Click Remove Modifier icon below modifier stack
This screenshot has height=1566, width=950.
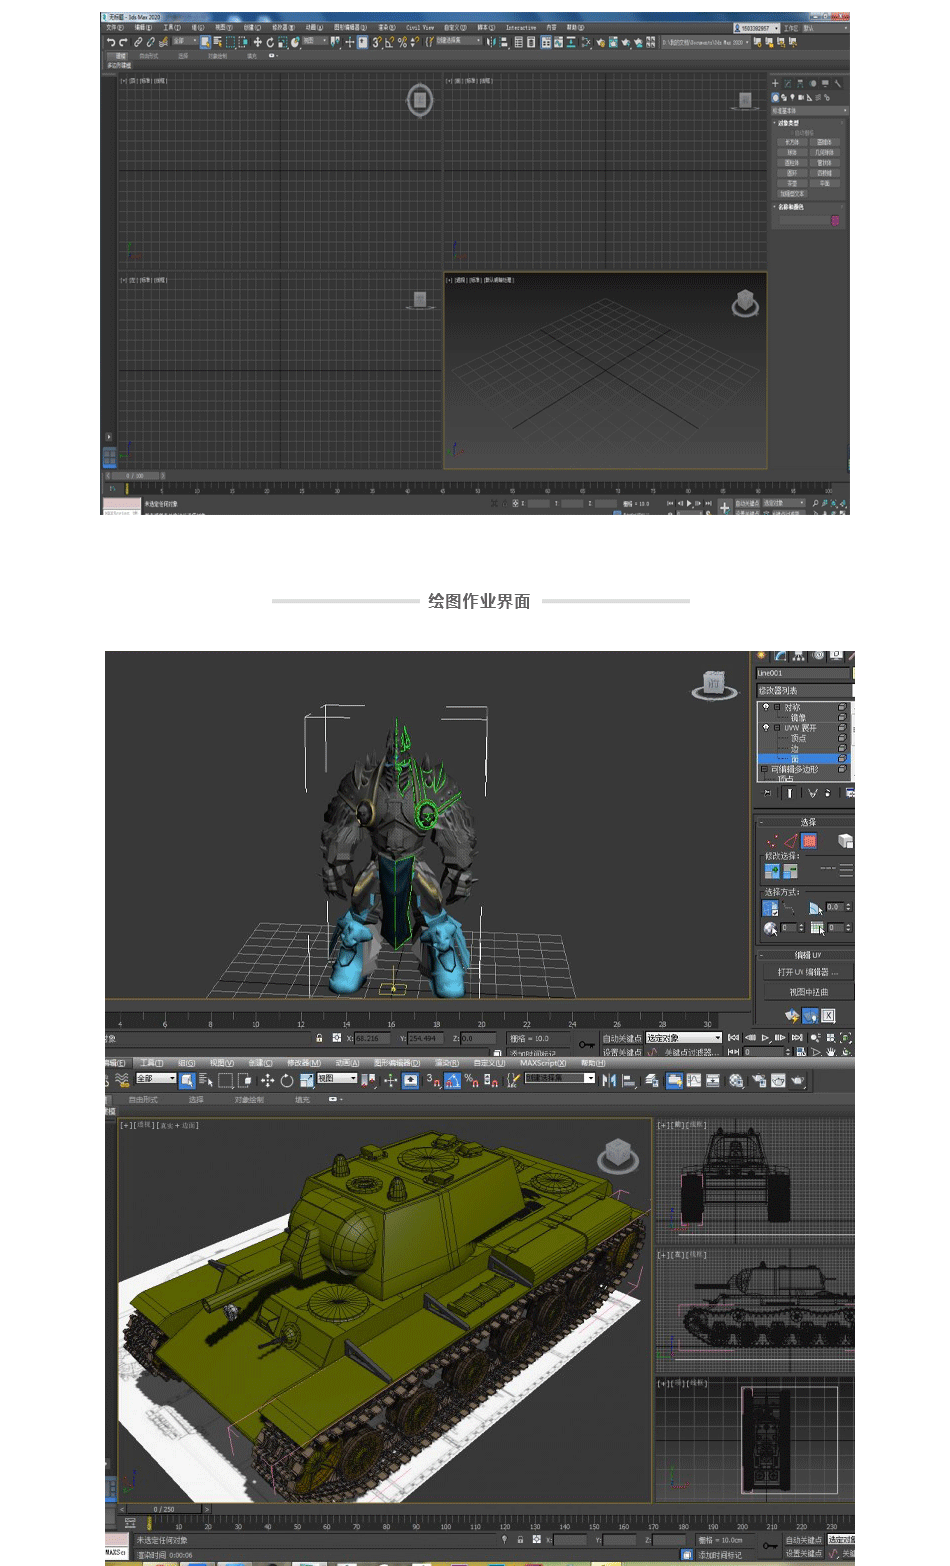tap(828, 793)
